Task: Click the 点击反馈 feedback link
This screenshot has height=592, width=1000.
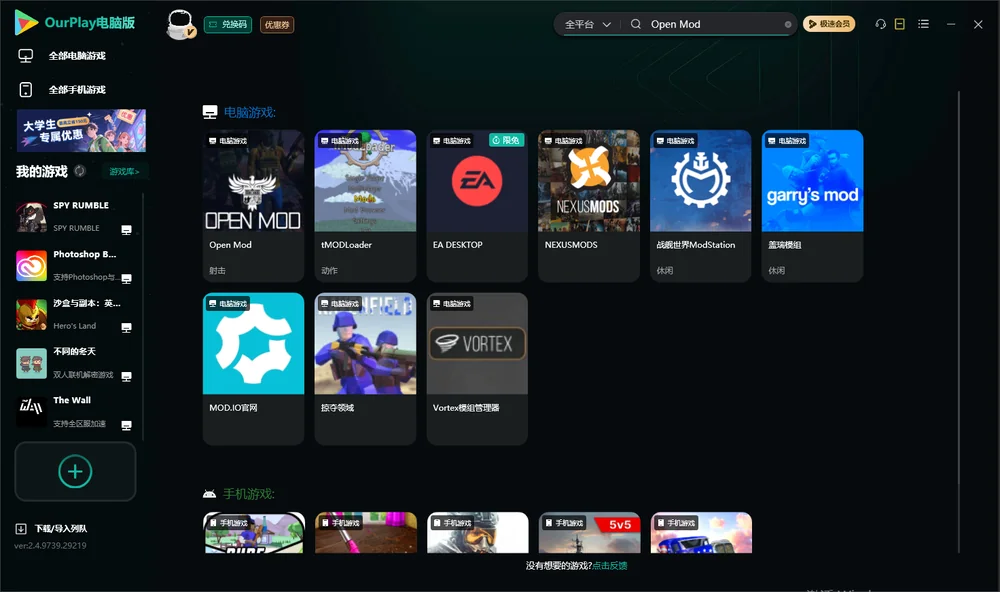Action: click(610, 566)
